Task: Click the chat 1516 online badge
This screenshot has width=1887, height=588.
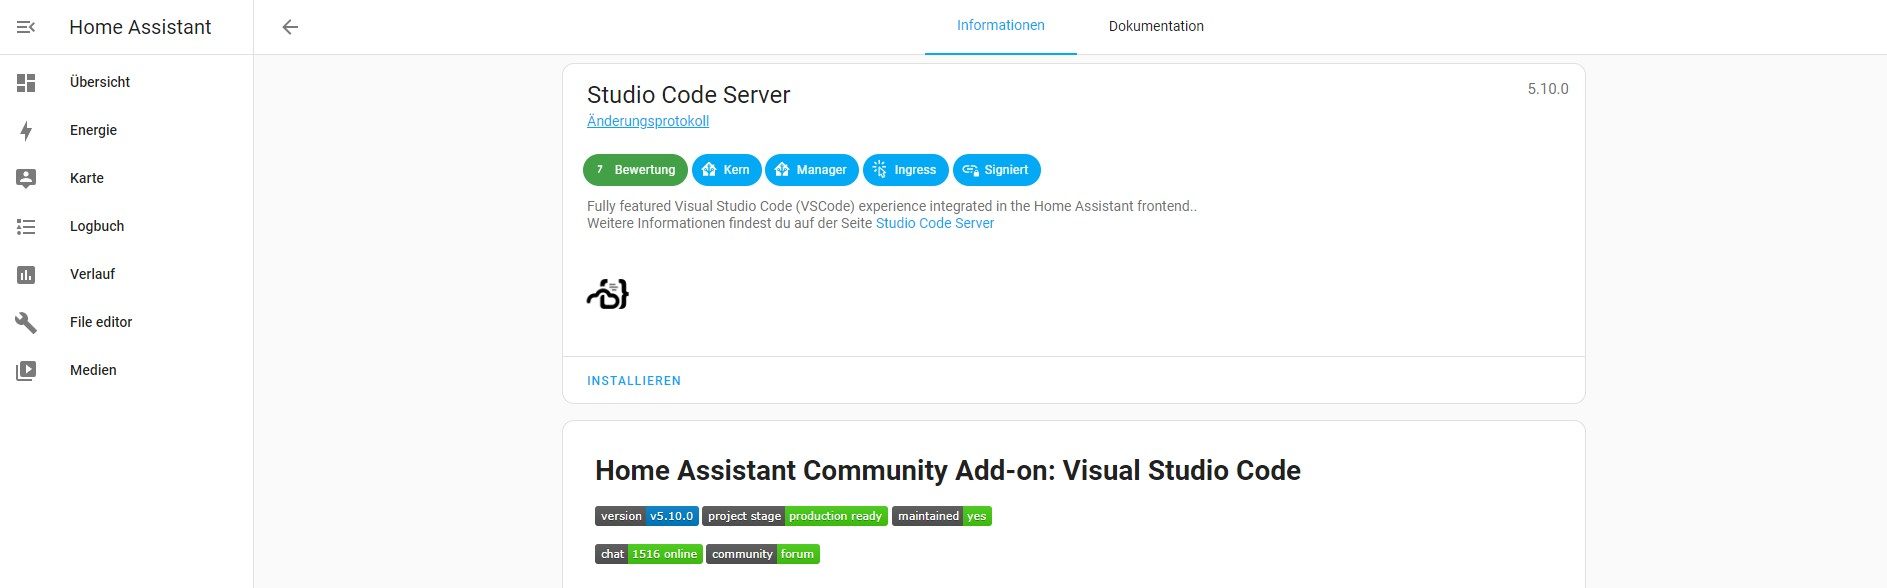Action: pos(649,554)
